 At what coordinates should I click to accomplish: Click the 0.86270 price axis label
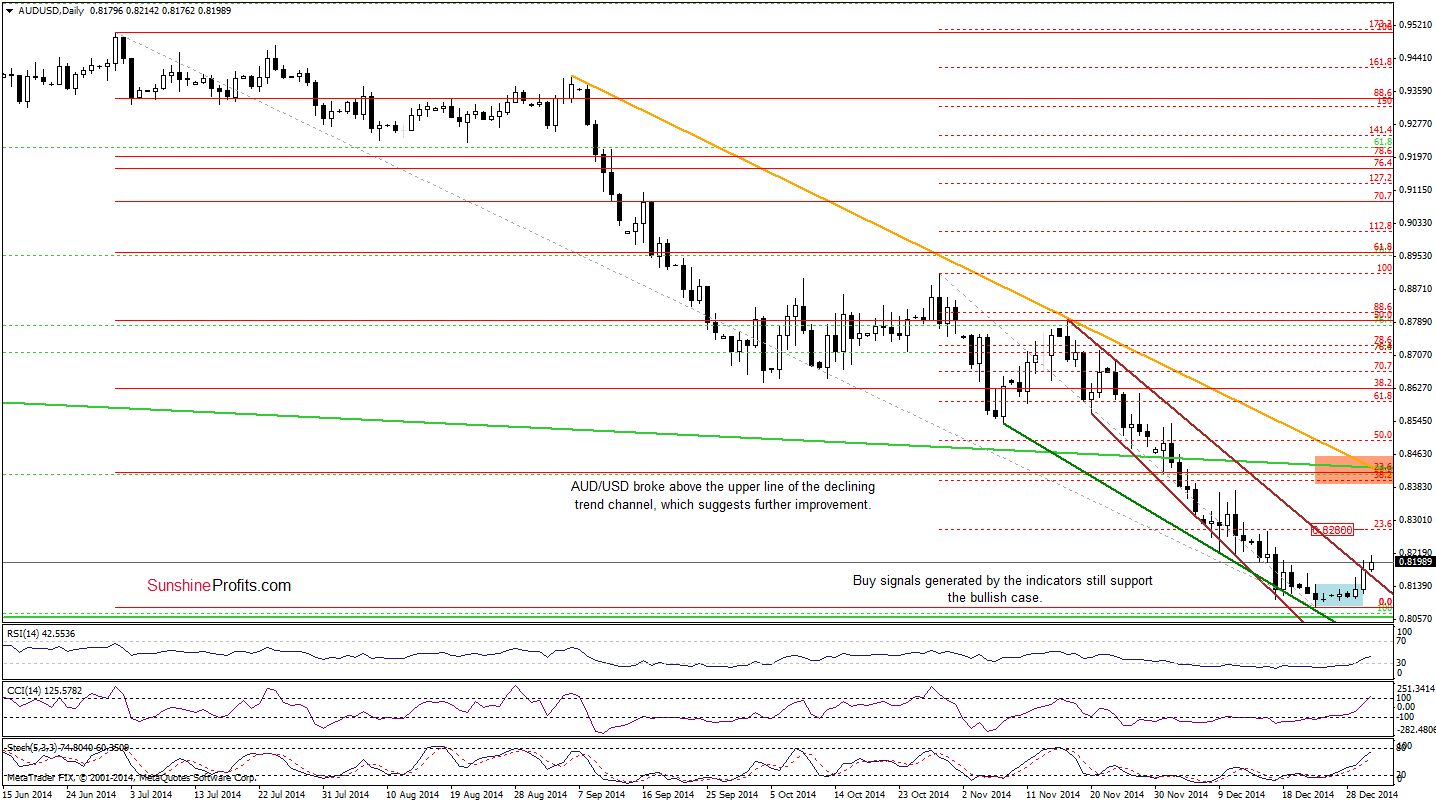1416,388
